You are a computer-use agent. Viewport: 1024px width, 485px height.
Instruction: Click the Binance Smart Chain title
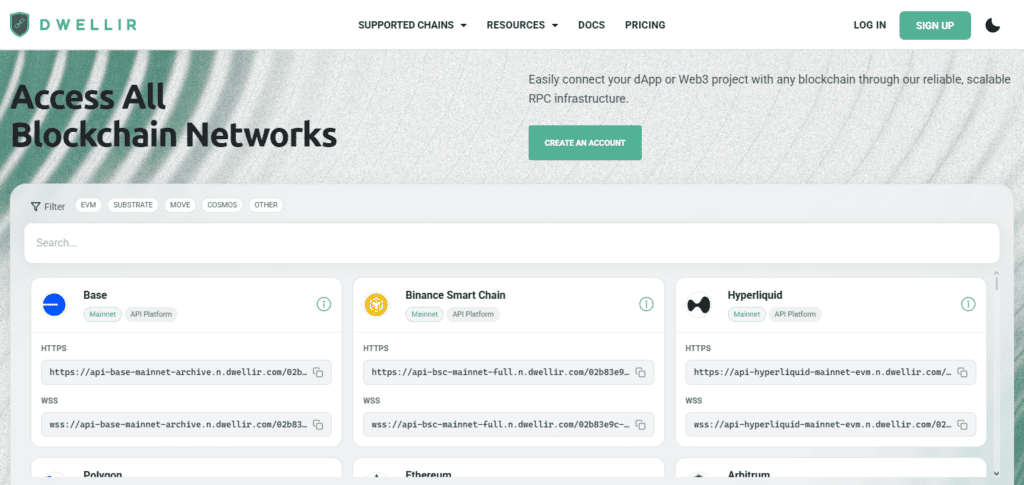tap(455, 295)
